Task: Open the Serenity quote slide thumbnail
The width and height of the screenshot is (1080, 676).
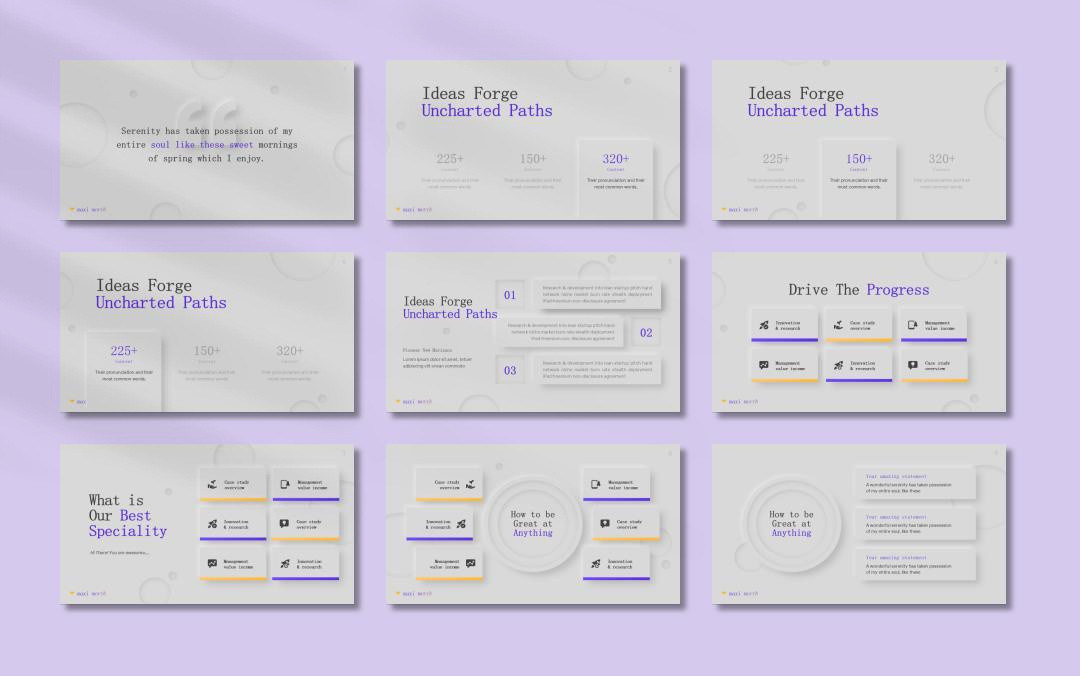Action: tap(206, 140)
